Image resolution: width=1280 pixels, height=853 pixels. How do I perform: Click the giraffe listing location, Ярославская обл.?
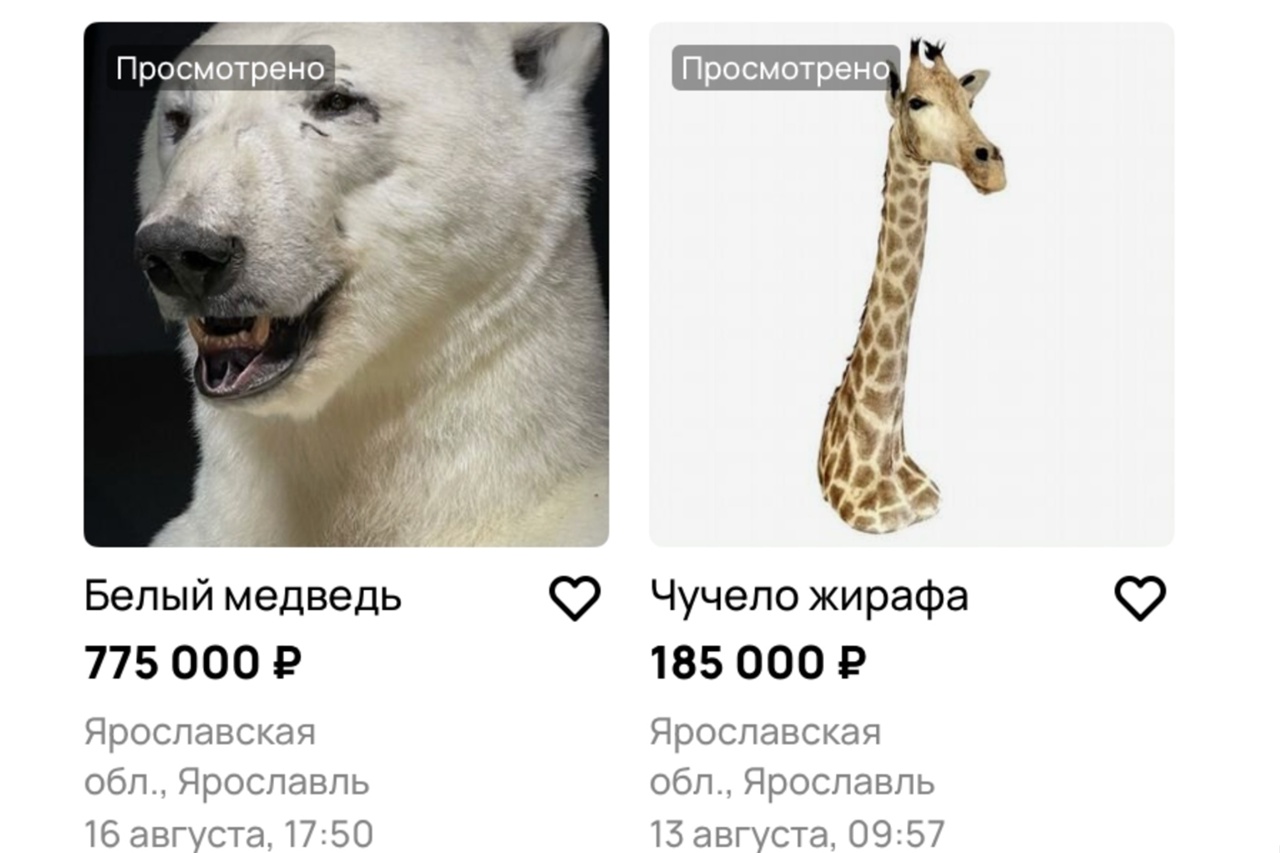coord(793,756)
